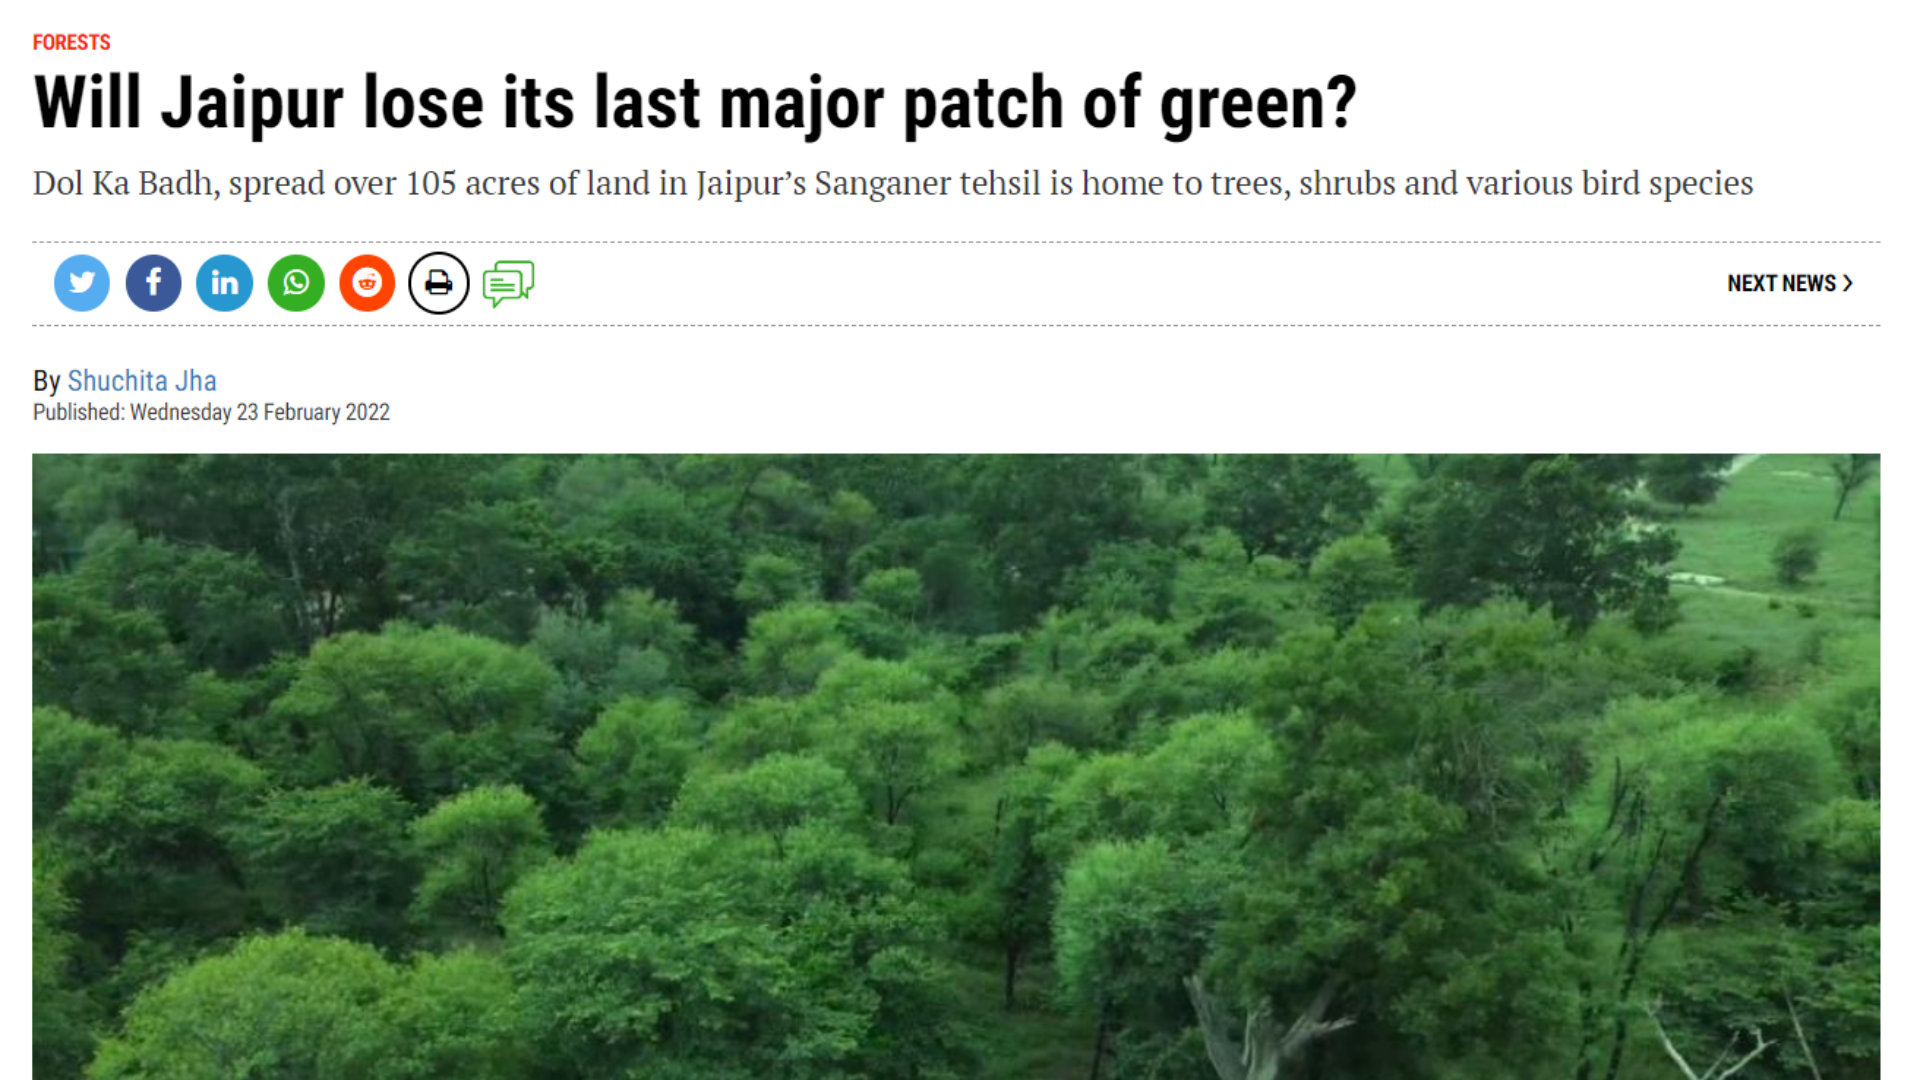1920x1080 pixels.
Task: Click the published date text
Action: [x=211, y=412]
